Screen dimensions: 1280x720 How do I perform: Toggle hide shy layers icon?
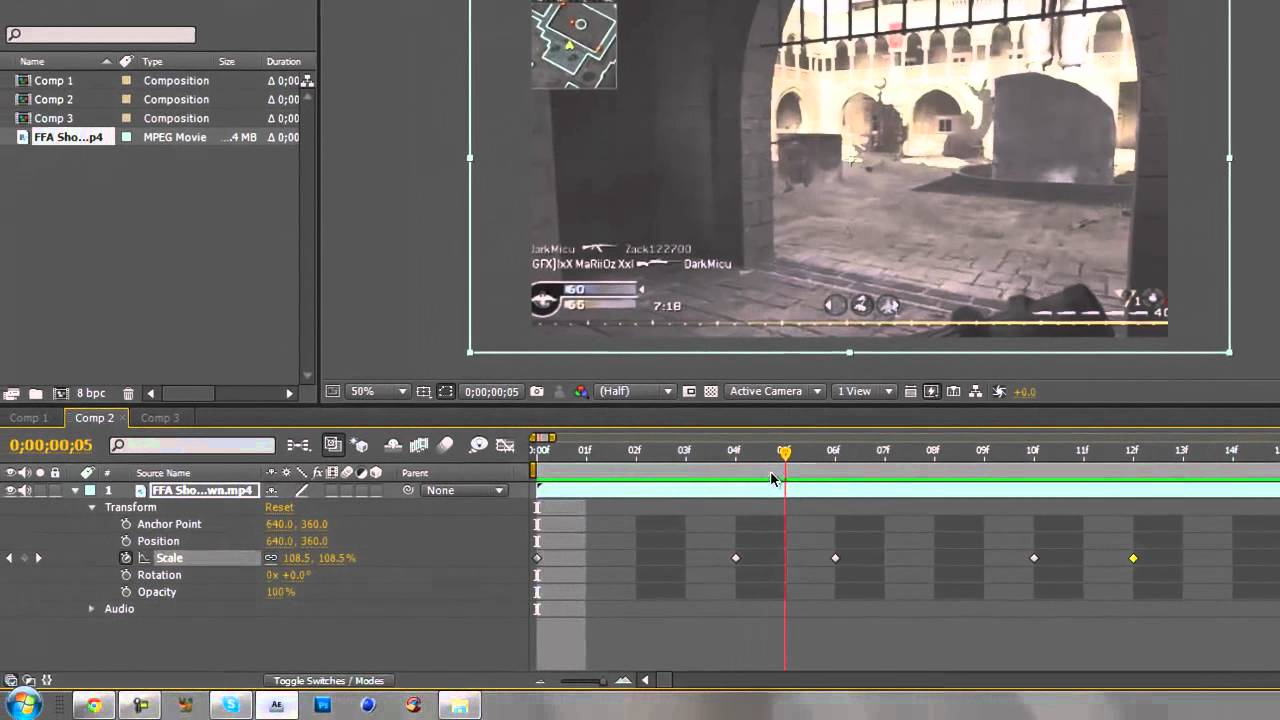point(393,445)
